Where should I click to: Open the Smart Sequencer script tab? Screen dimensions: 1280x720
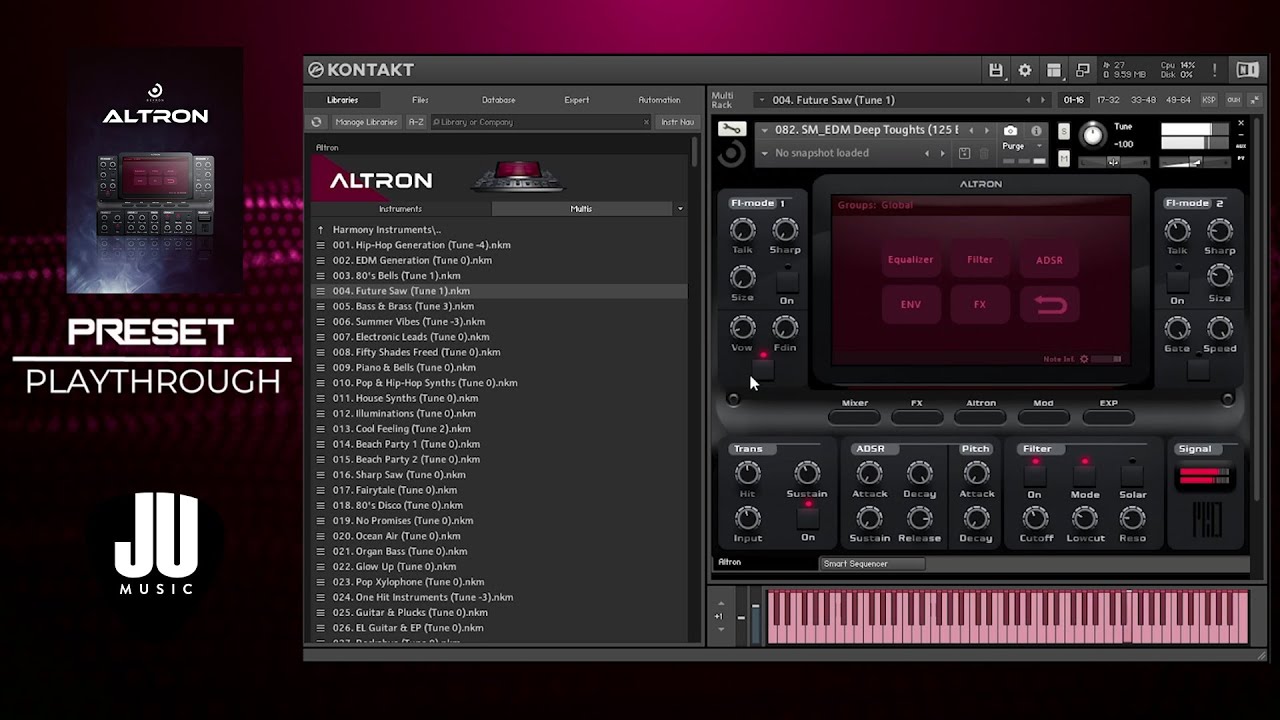pos(872,564)
